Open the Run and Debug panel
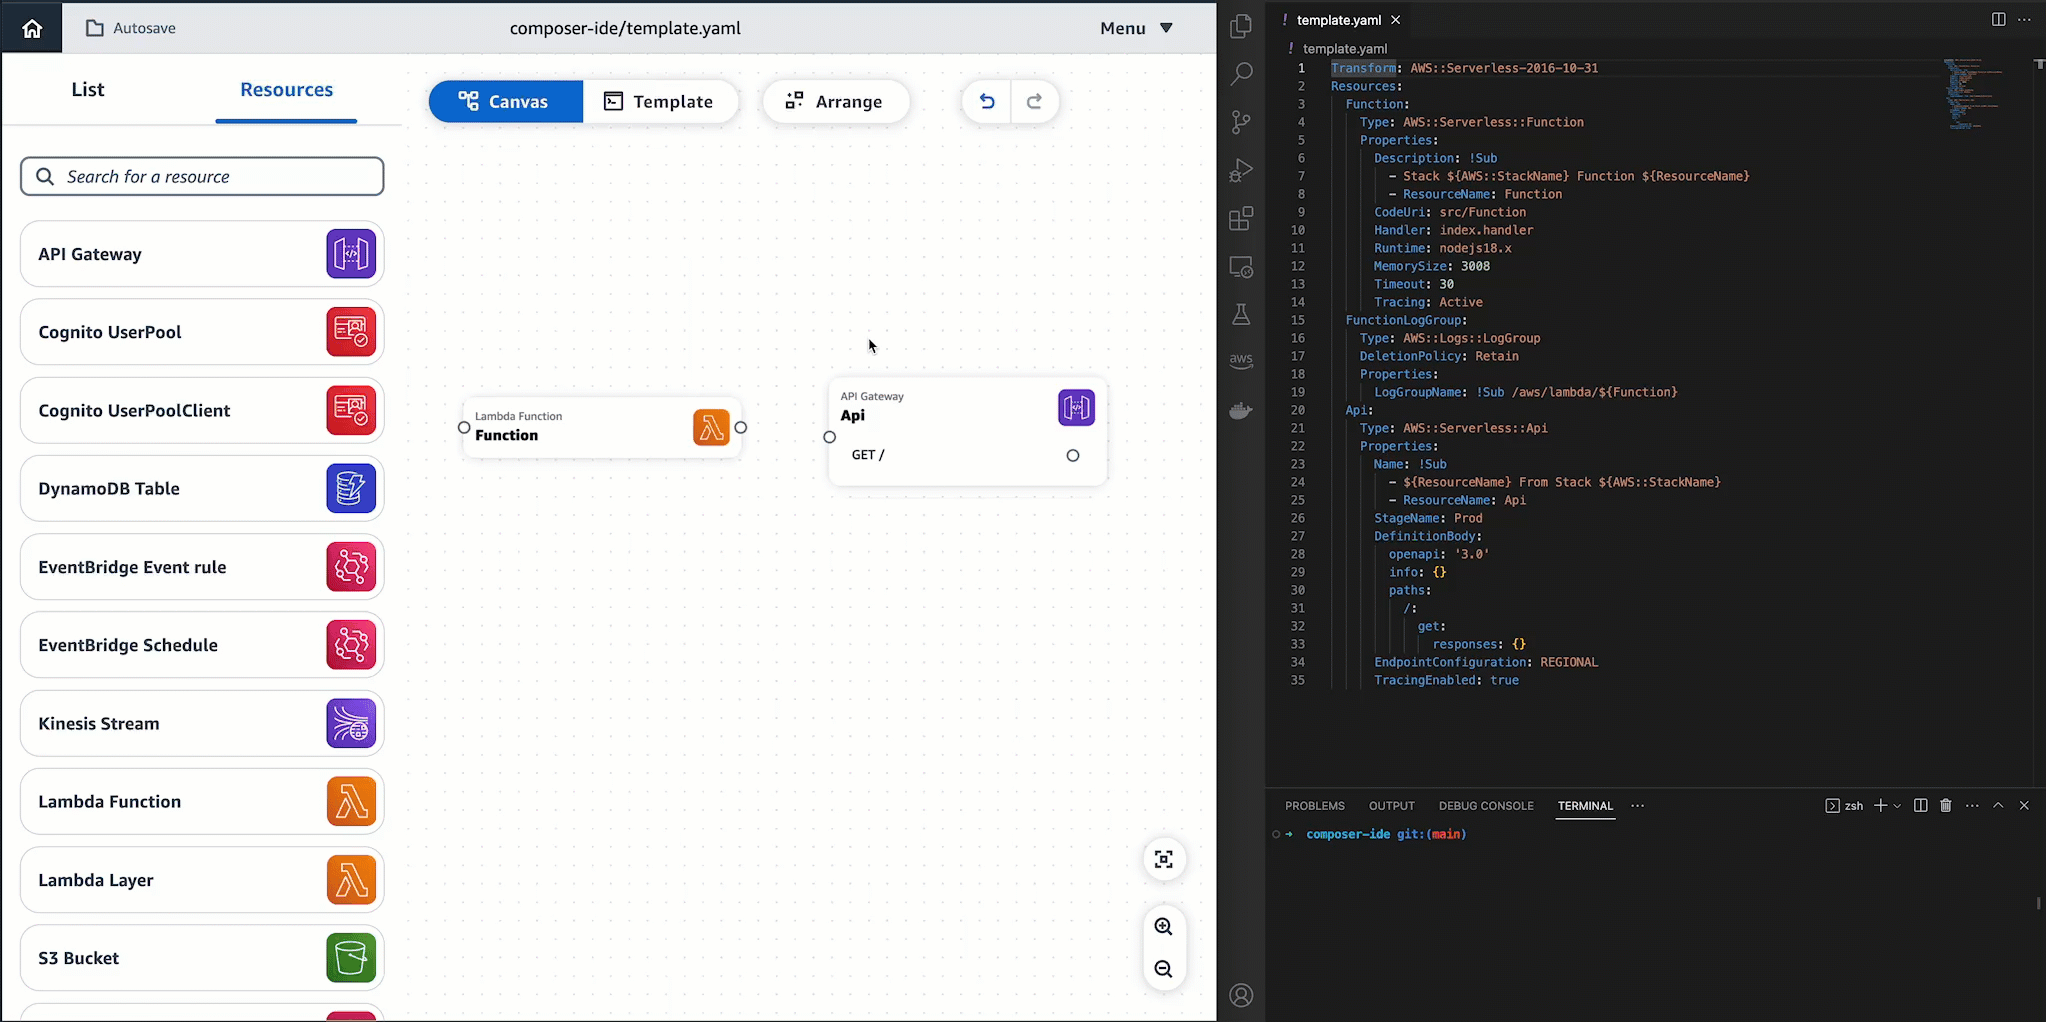Image resolution: width=2046 pixels, height=1022 pixels. [x=1240, y=170]
